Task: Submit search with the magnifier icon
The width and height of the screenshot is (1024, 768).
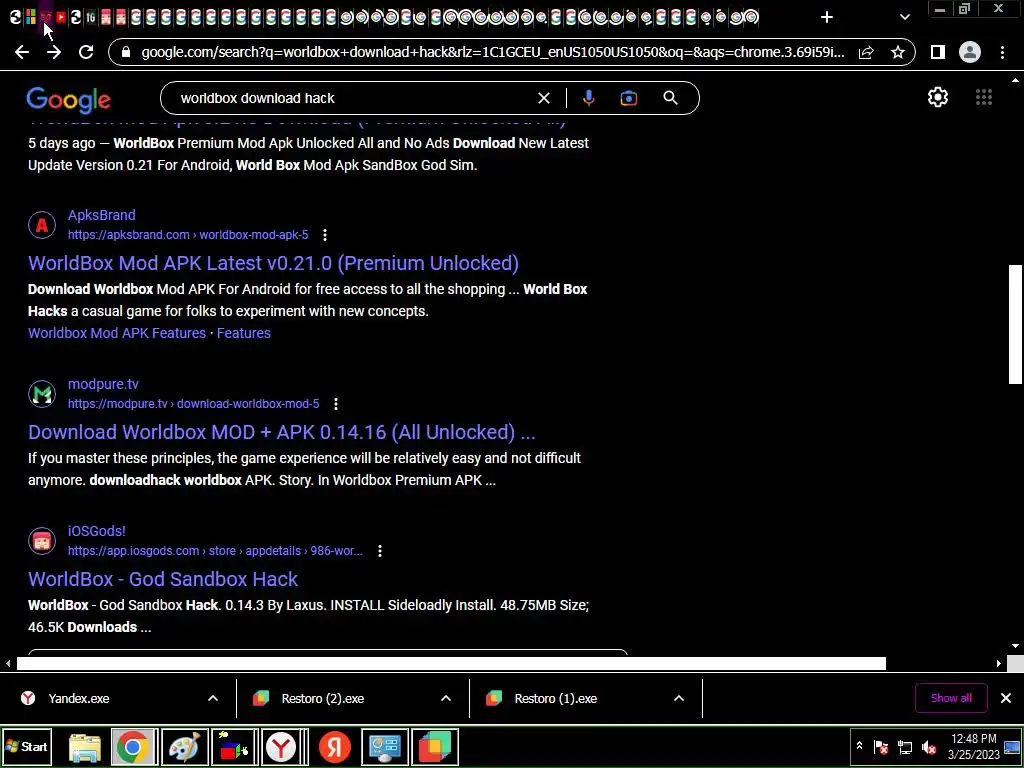Action: (x=670, y=98)
